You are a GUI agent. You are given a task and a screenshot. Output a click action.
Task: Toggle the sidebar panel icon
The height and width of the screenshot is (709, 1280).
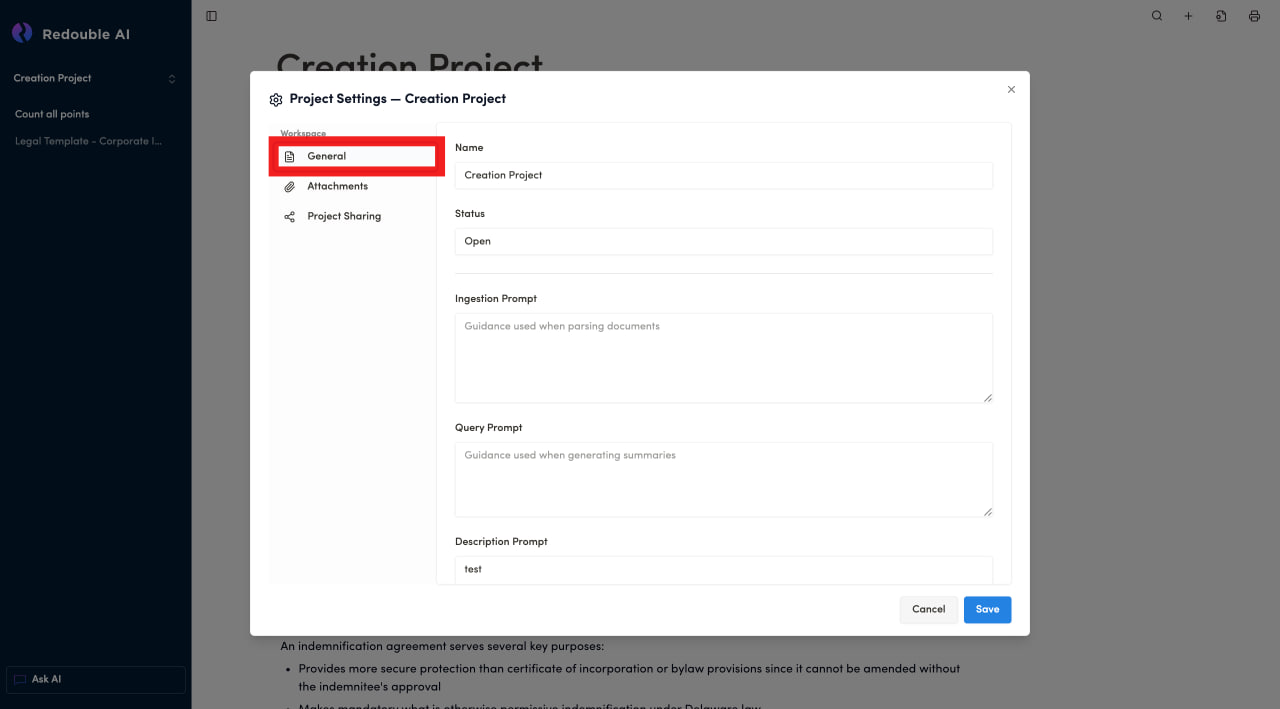[x=211, y=16]
